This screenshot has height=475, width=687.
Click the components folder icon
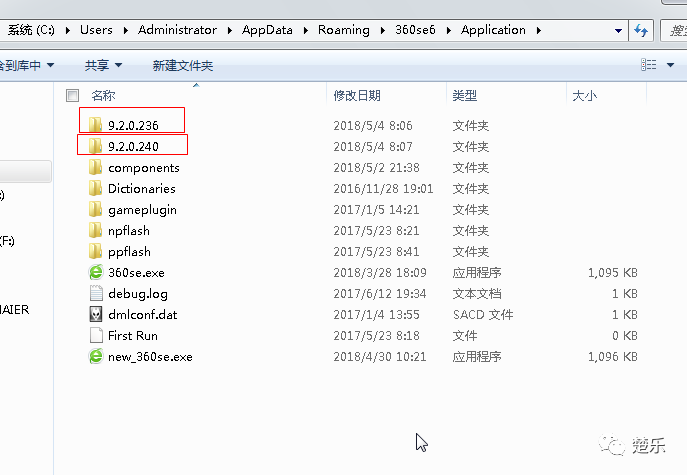coord(95,167)
